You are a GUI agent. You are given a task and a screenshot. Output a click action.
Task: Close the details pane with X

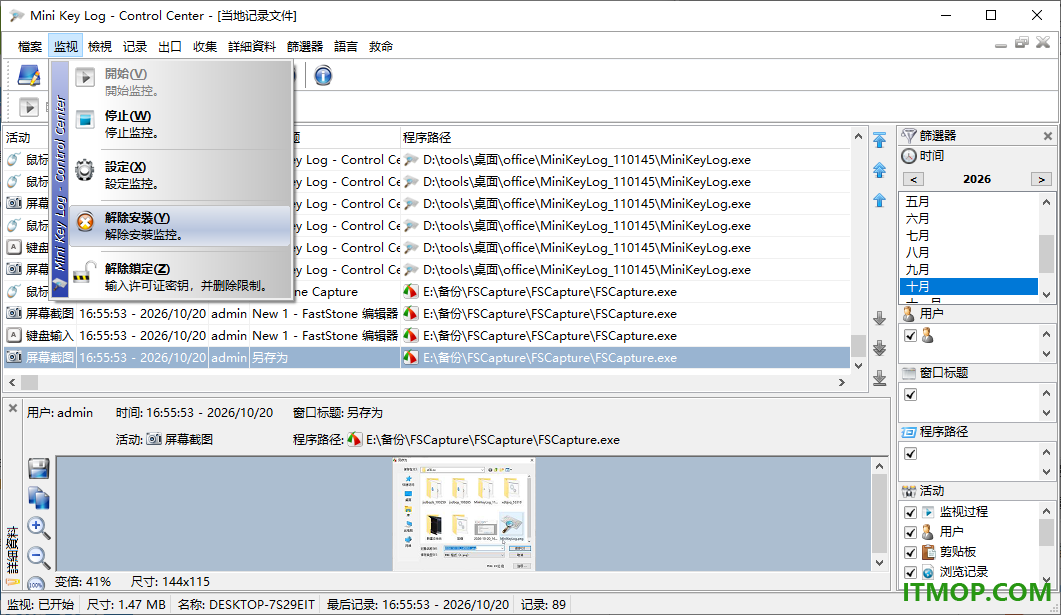[13, 409]
